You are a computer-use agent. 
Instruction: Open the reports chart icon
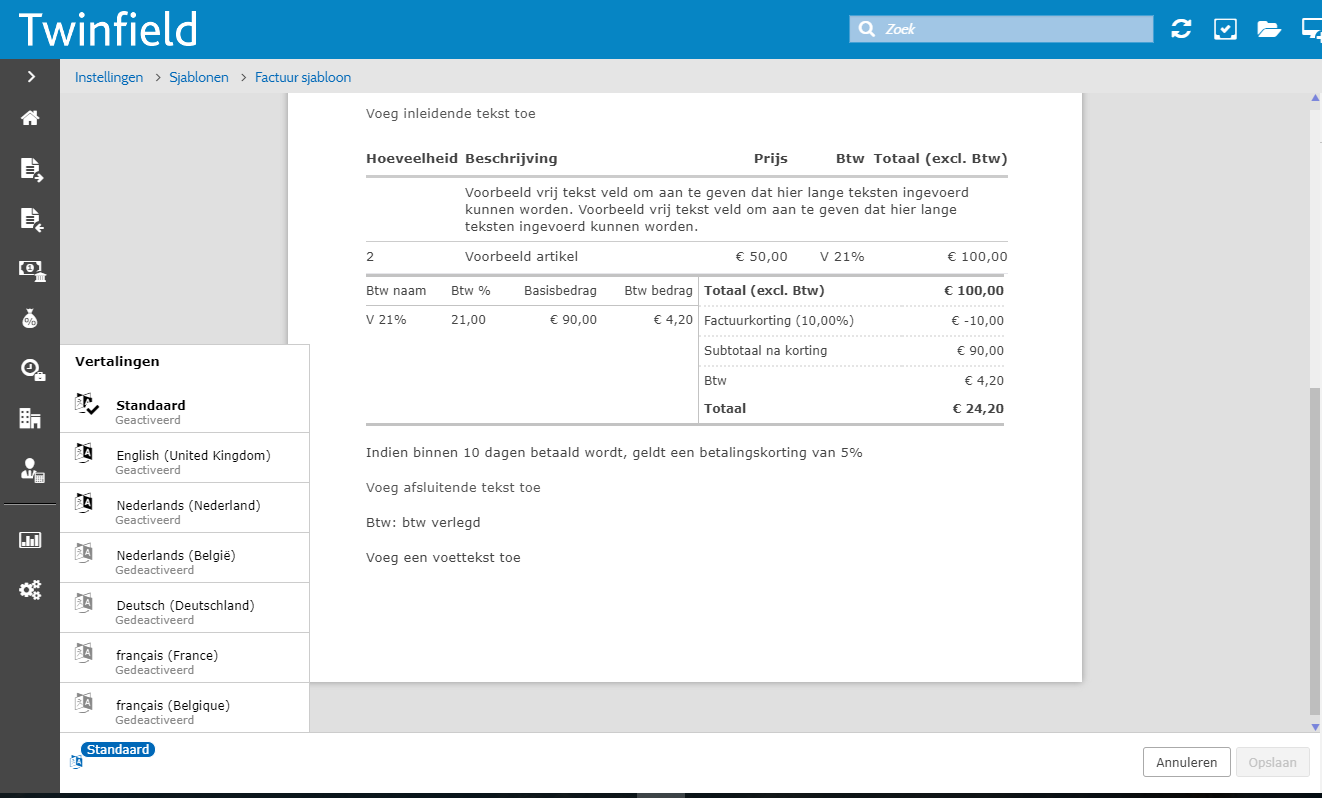coord(30,540)
